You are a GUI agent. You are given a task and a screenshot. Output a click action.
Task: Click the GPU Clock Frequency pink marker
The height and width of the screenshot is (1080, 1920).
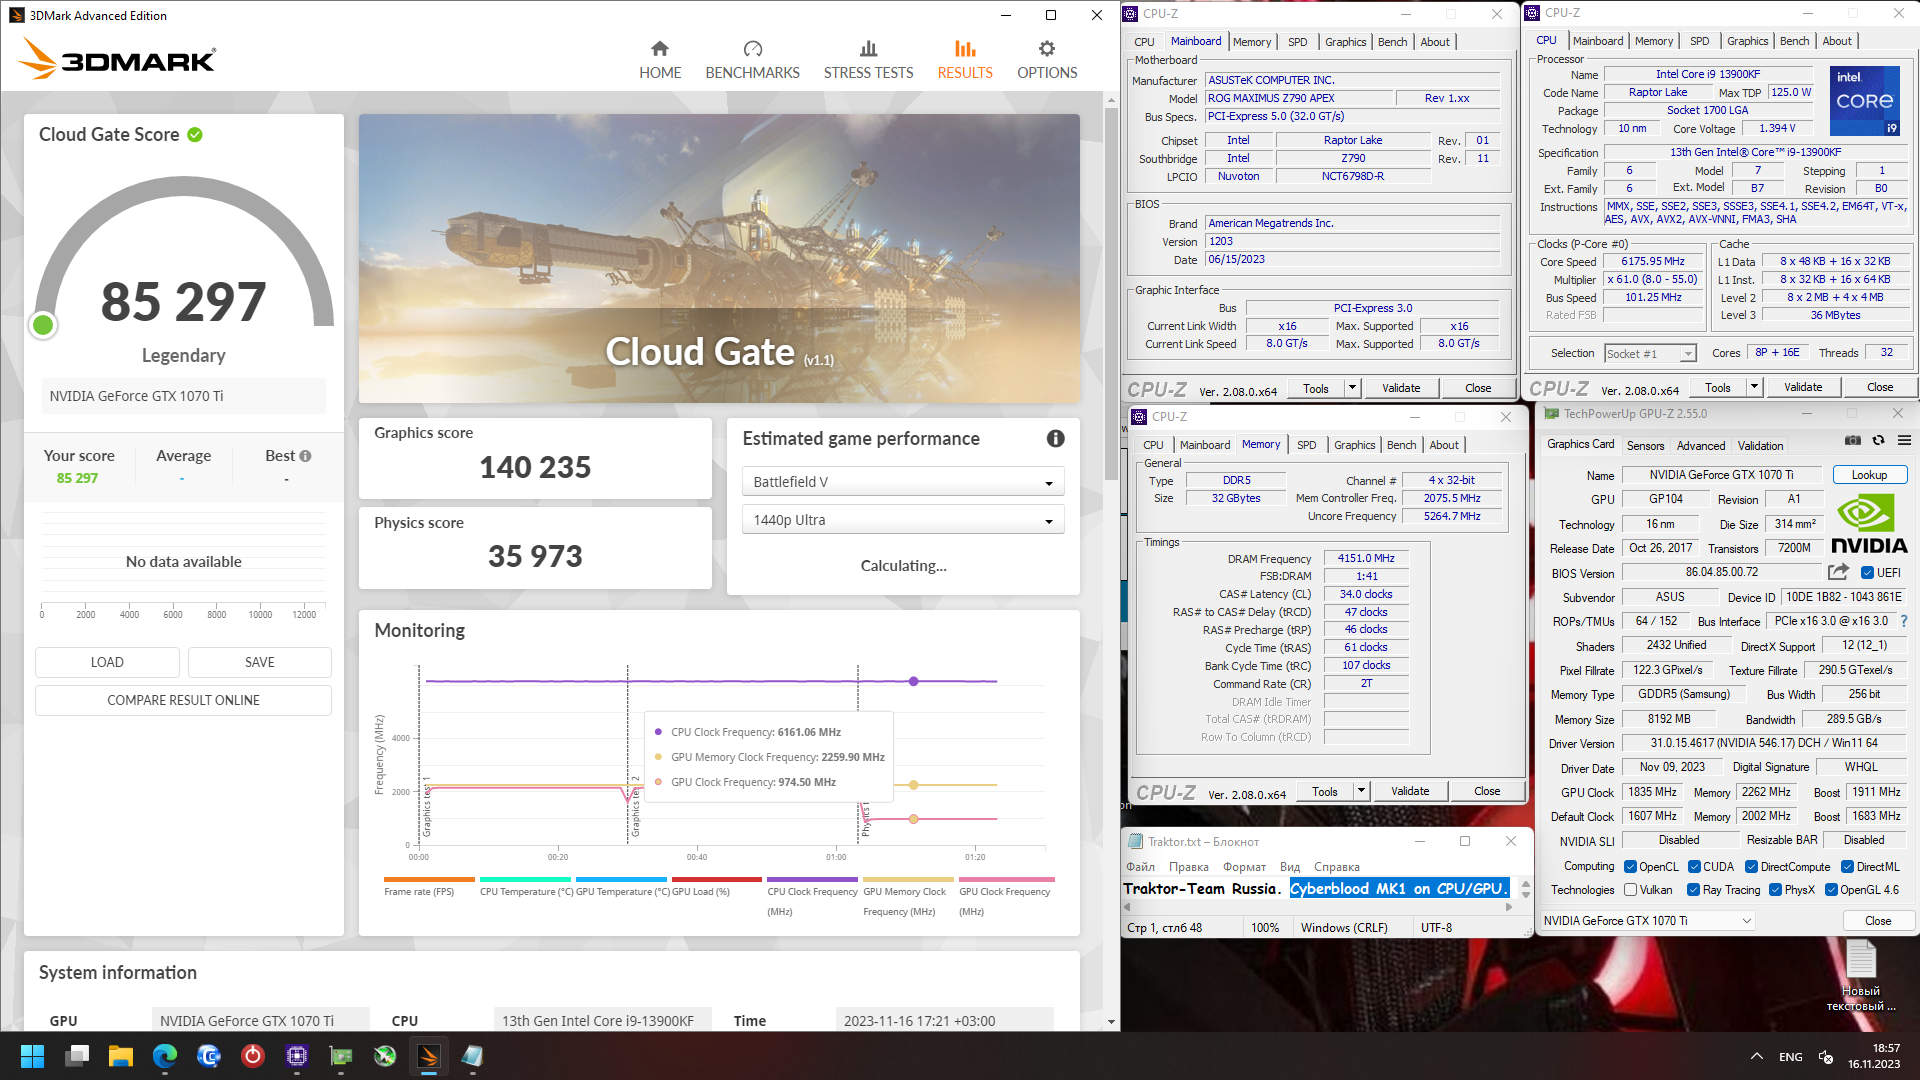point(913,819)
